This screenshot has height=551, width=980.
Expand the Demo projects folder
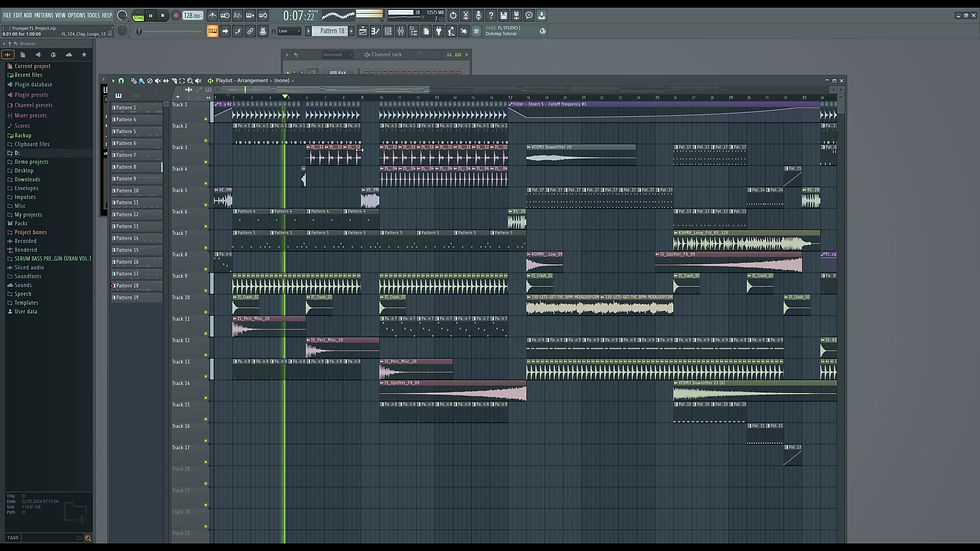point(31,162)
